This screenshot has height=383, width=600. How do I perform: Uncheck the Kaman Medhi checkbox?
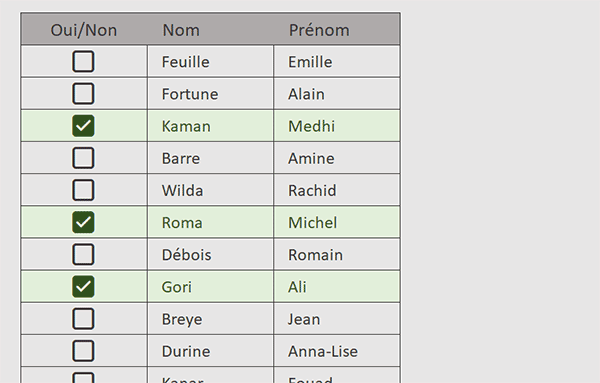tap(83, 125)
